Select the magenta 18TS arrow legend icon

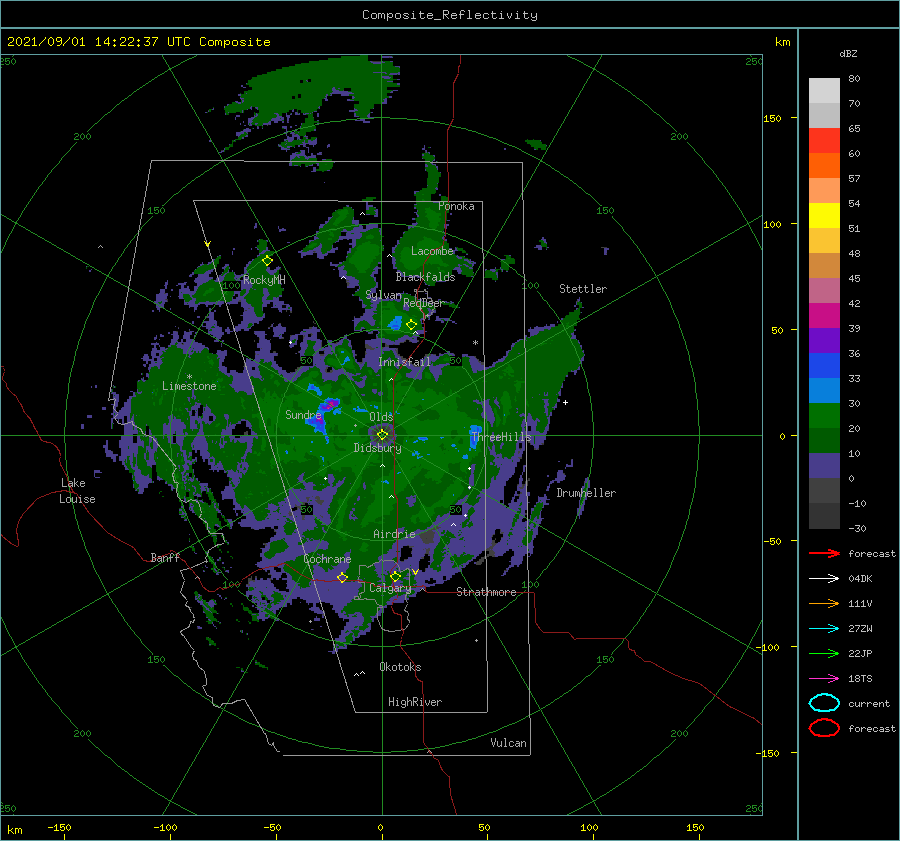(x=824, y=679)
